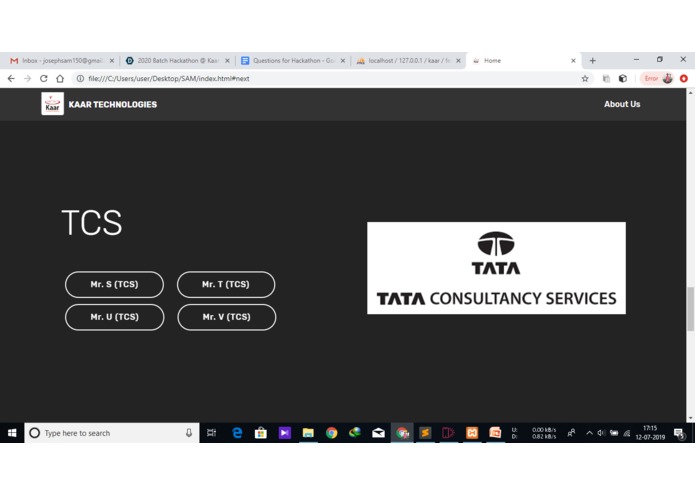695x494 pixels.
Task: Open the Microsoft Store taskbar icon
Action: [261, 433]
